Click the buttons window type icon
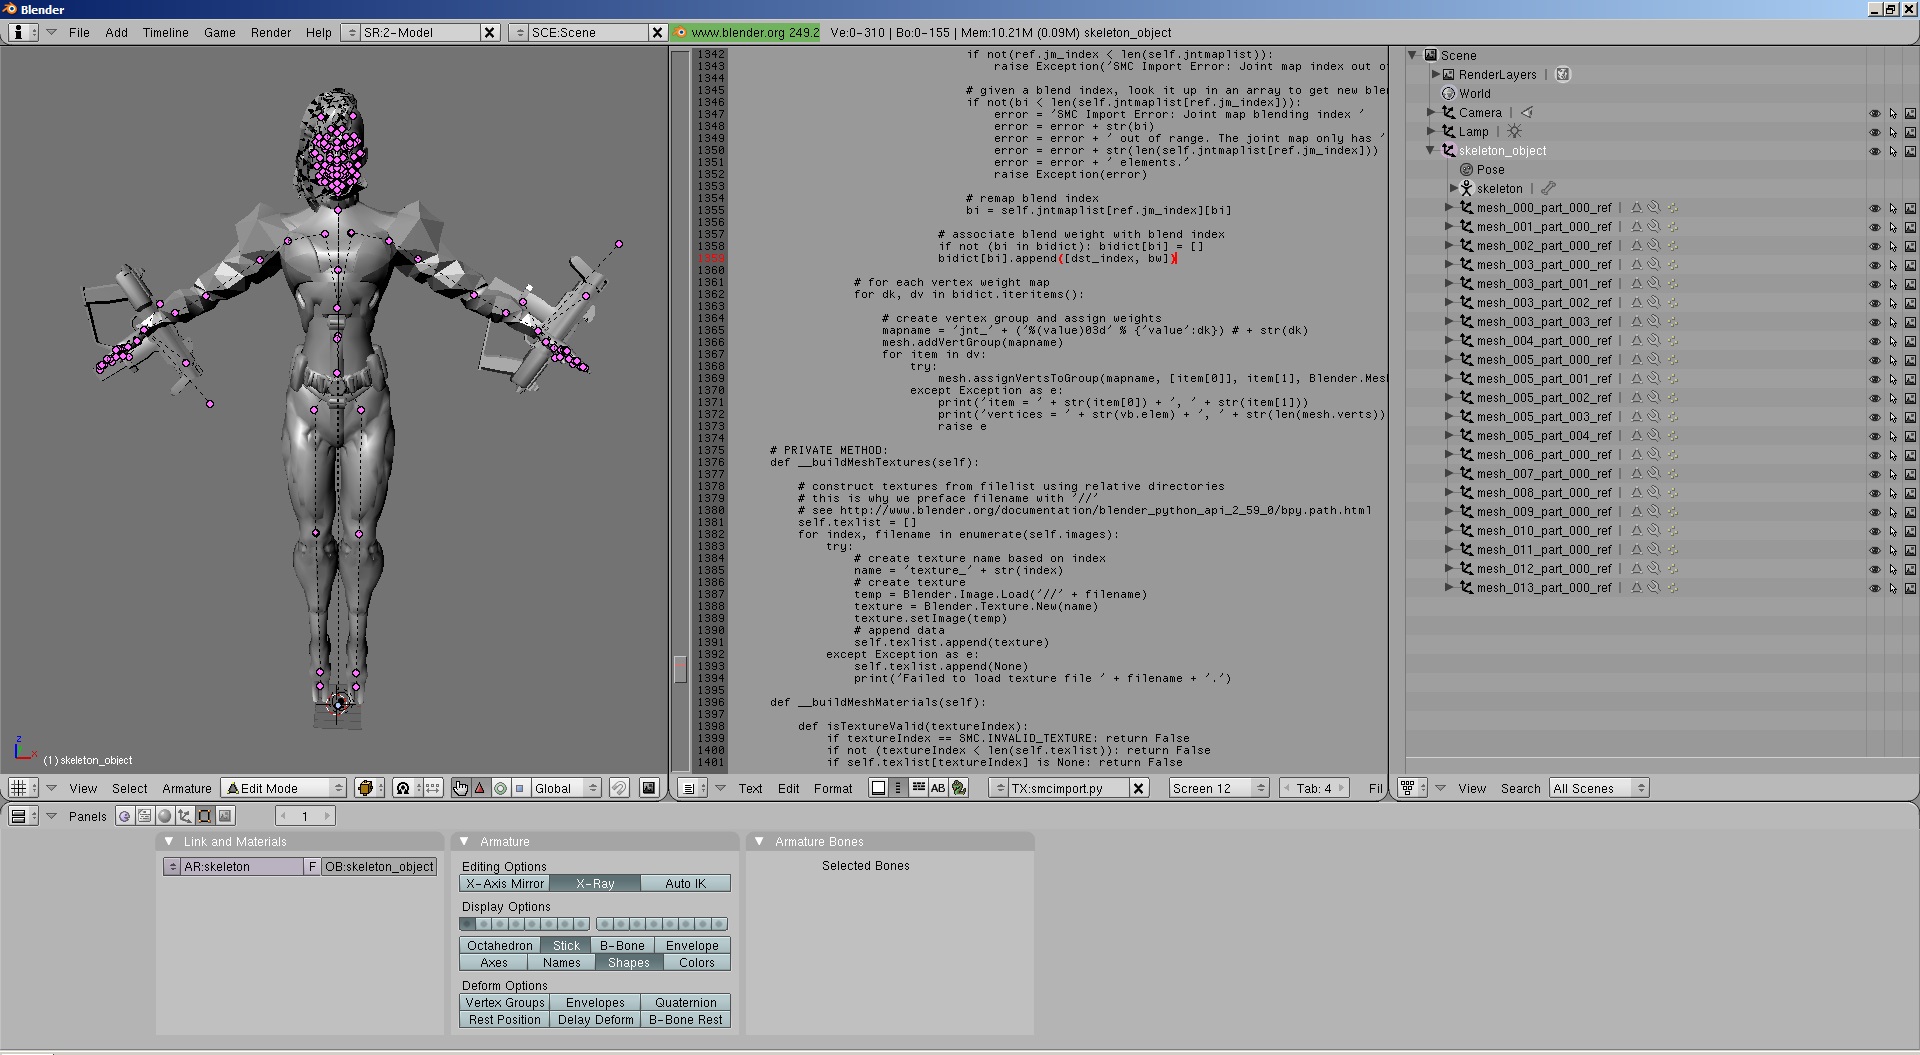 pyautogui.click(x=23, y=816)
